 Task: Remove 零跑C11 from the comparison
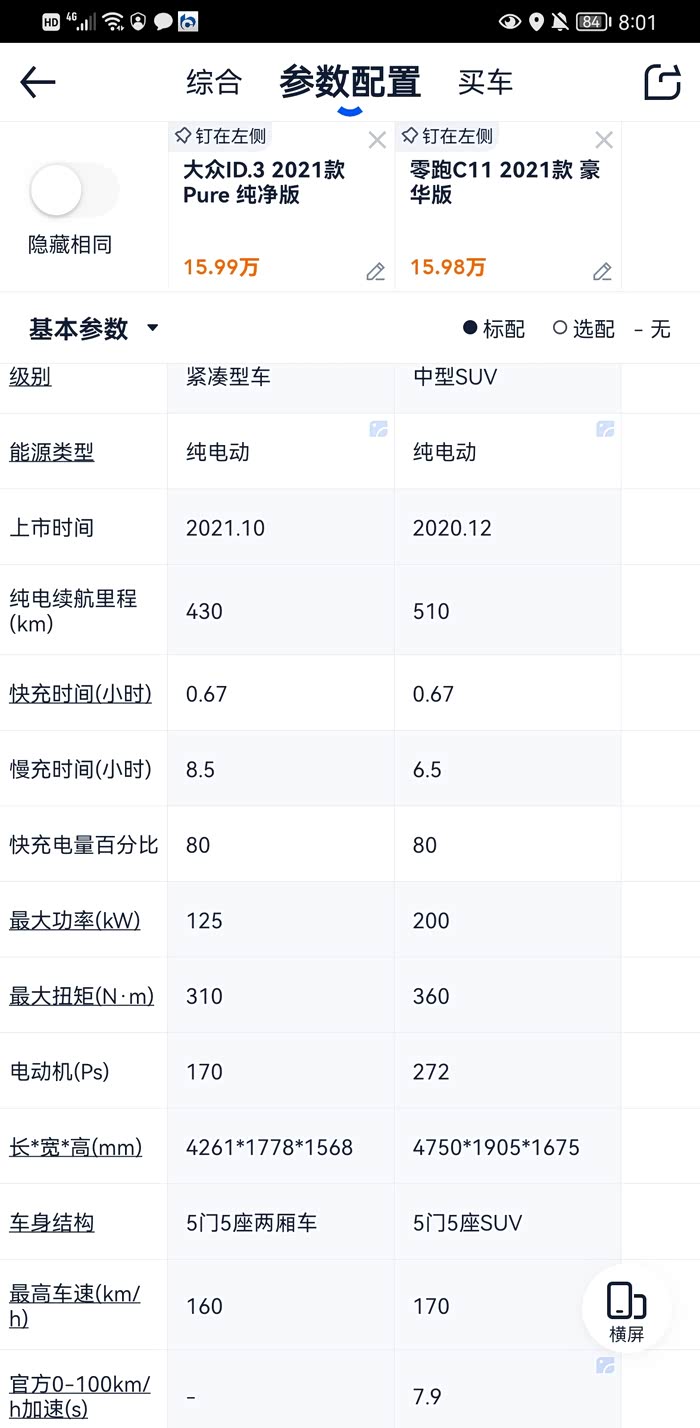pyautogui.click(x=604, y=140)
